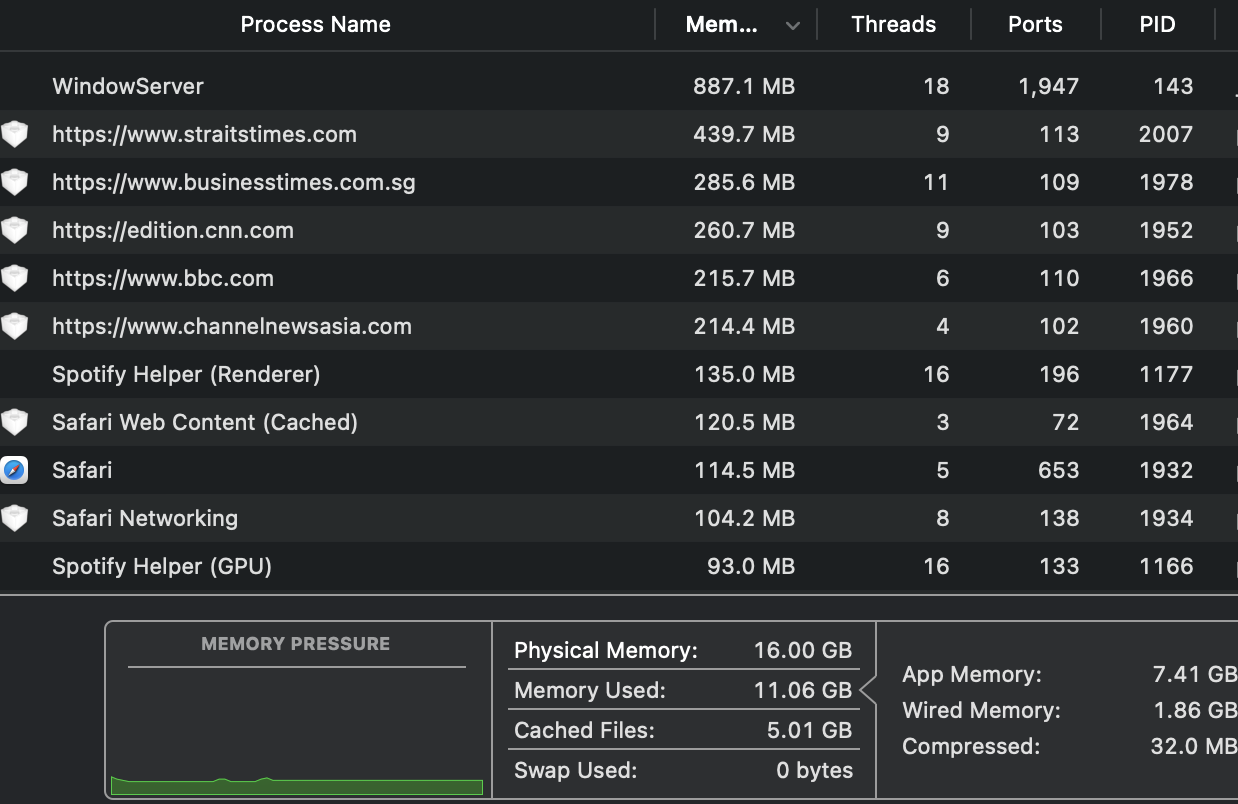
Task: Click the MEMORY PRESSURE heading
Action: pos(296,643)
